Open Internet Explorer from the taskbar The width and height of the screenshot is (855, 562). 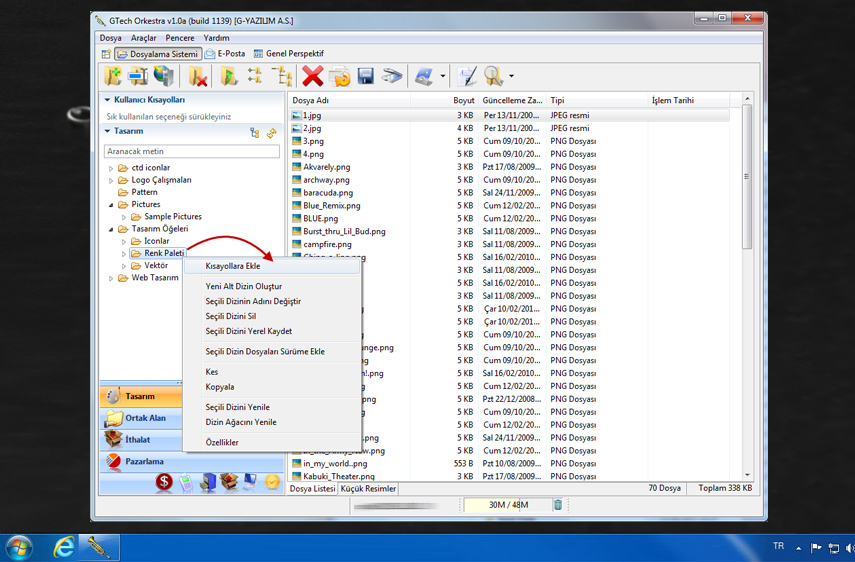point(64,547)
